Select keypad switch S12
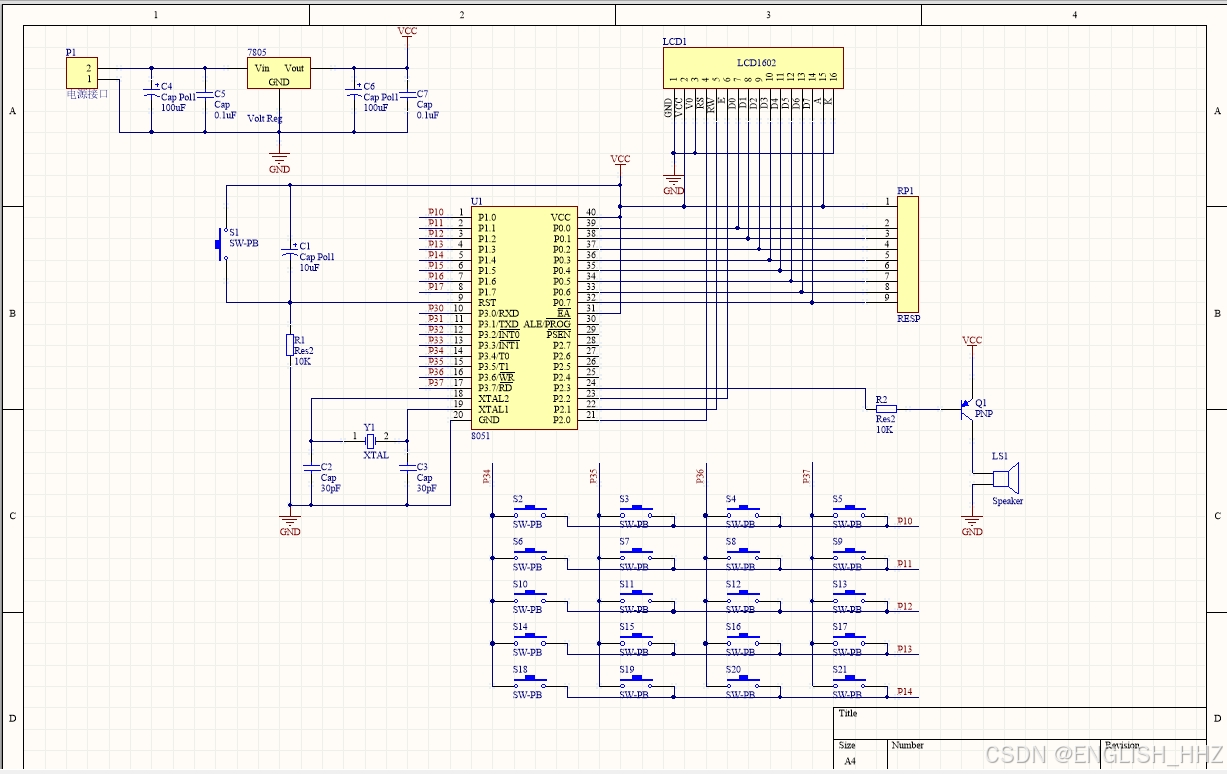This screenshot has height=774, width=1227. [742, 598]
